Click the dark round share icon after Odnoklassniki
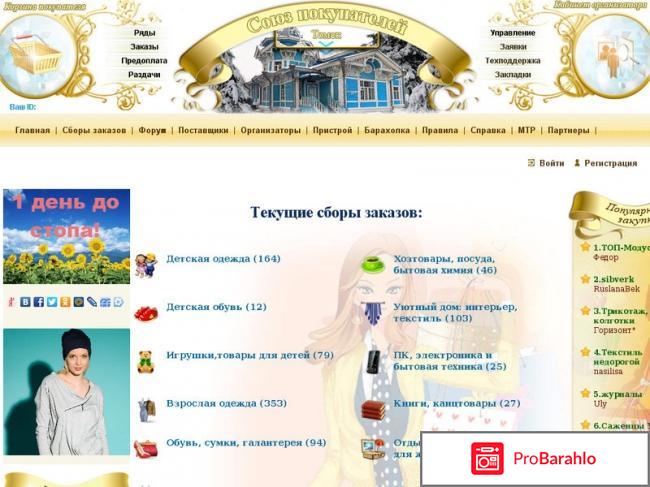650x487 pixels. [x=78, y=302]
